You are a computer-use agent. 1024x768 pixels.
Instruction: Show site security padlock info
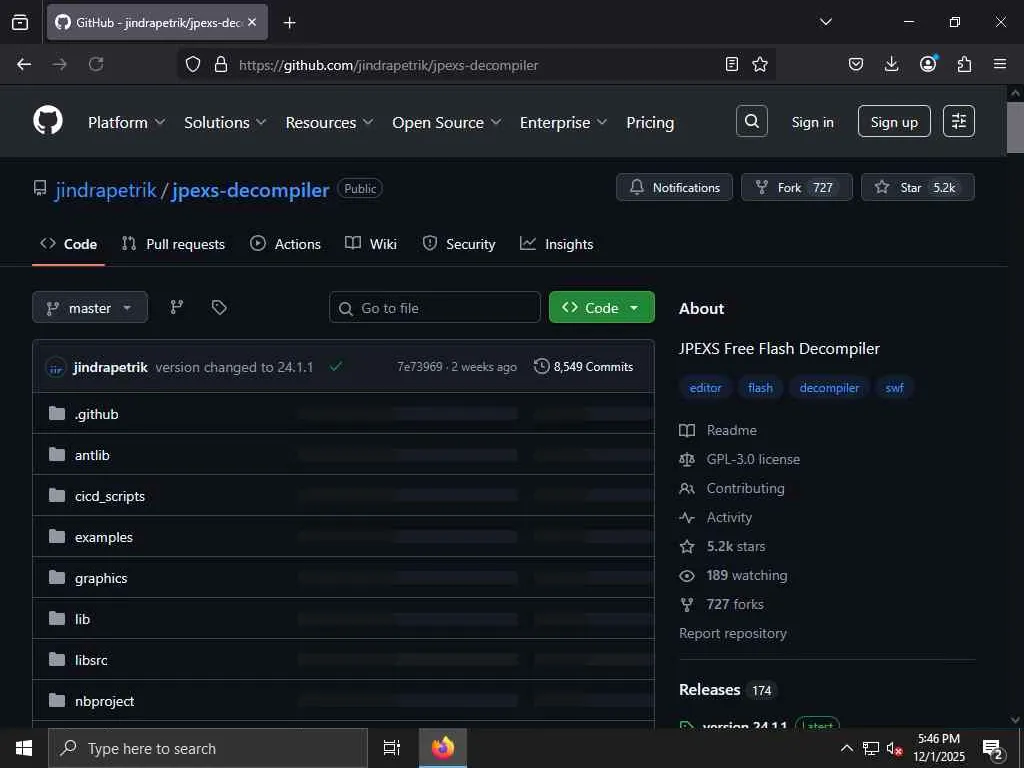pos(221,65)
